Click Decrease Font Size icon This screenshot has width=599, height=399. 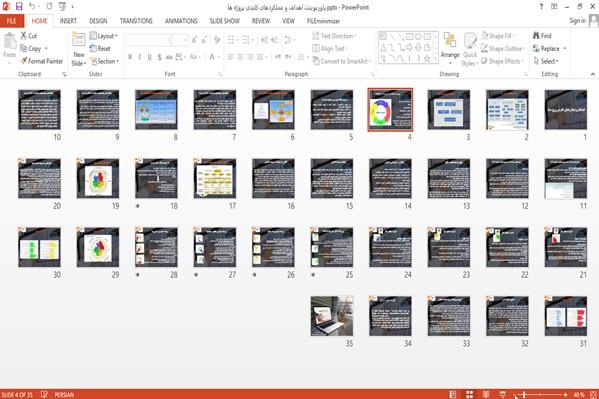point(204,40)
